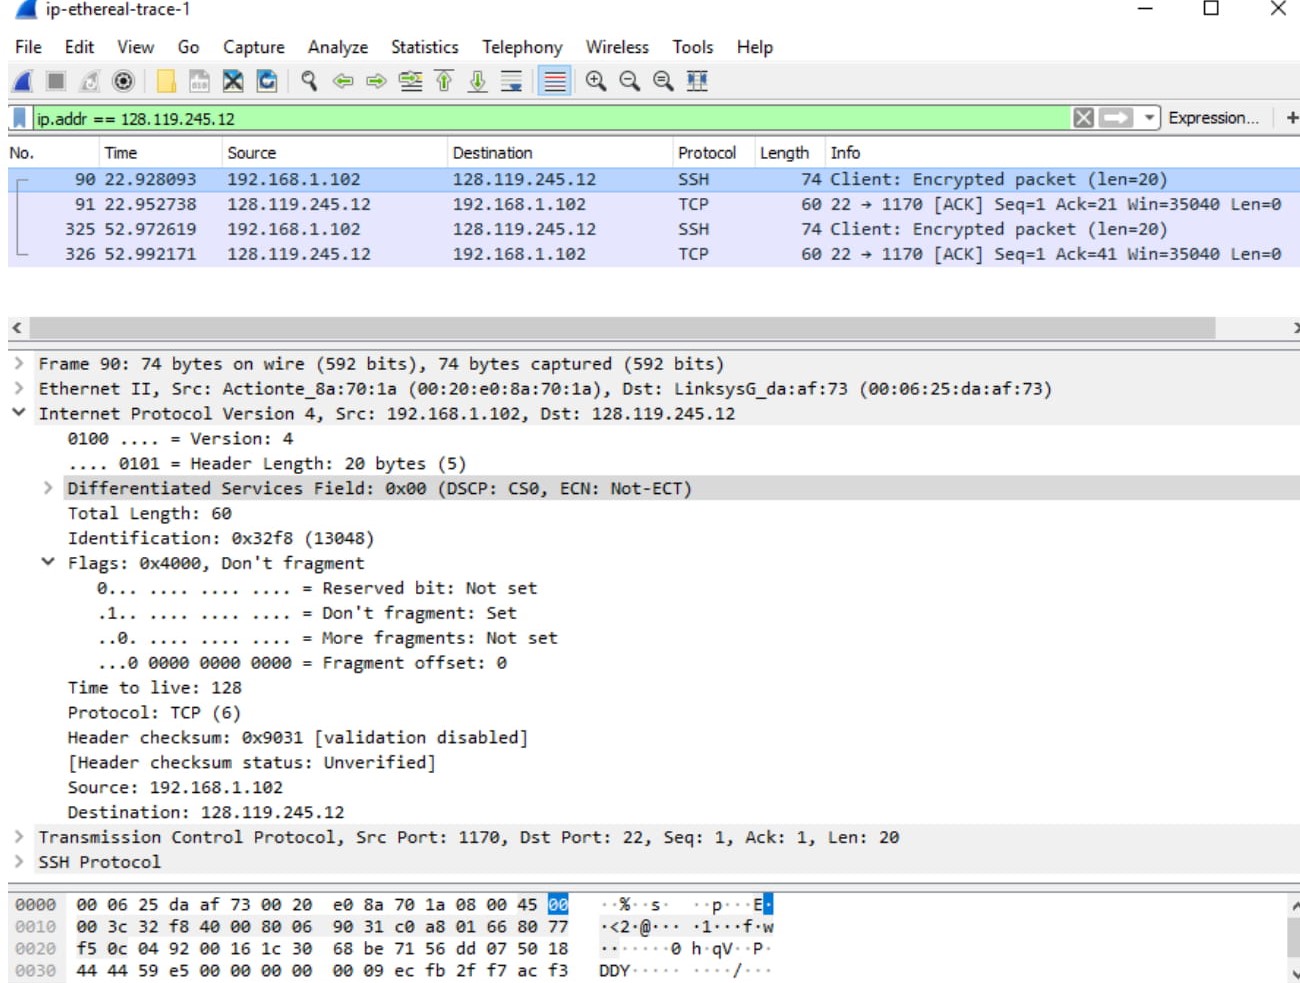
Task: Click the stop capture square icon
Action: tap(56, 81)
